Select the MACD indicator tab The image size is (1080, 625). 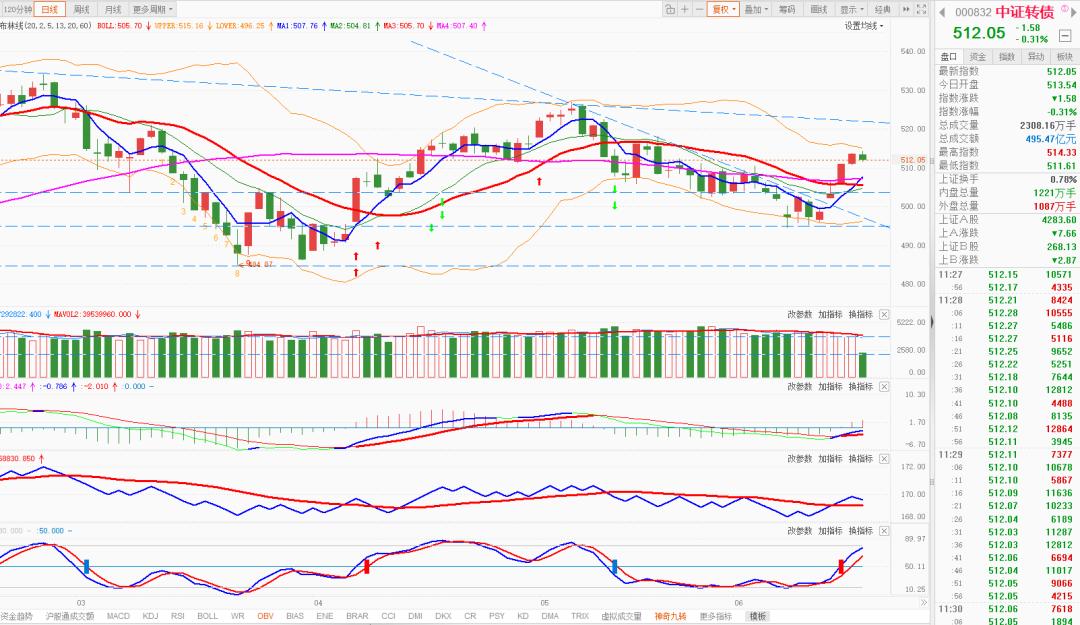tap(118, 616)
